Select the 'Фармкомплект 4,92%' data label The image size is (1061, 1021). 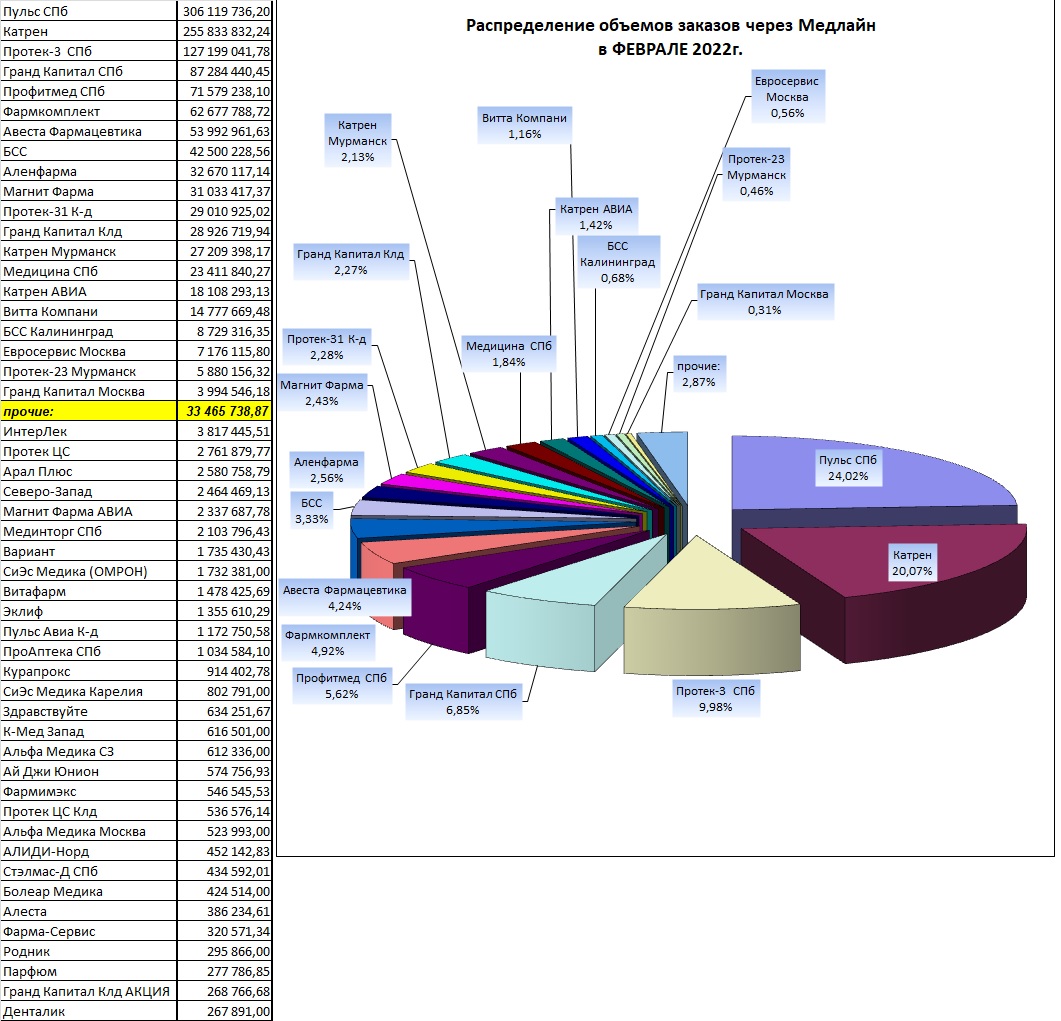click(x=328, y=643)
